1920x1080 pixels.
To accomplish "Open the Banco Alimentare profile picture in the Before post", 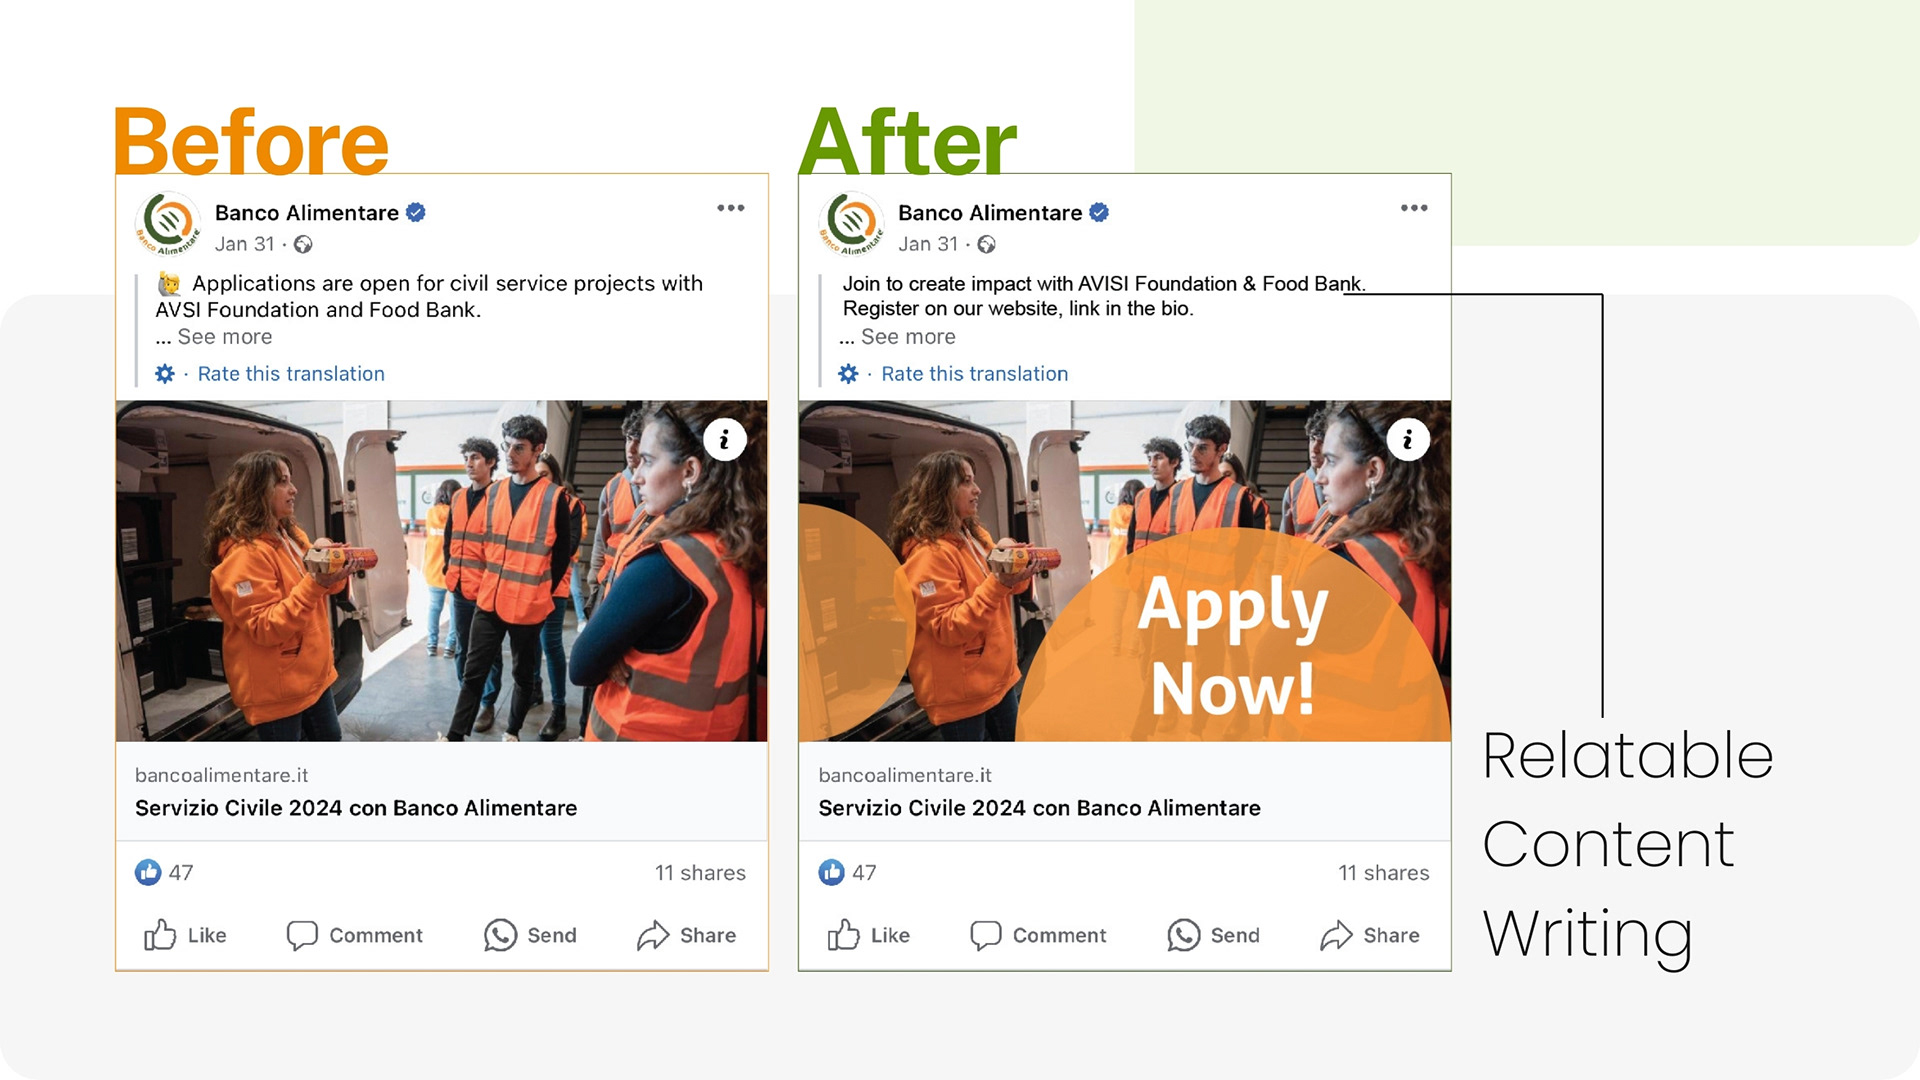I will 167,223.
